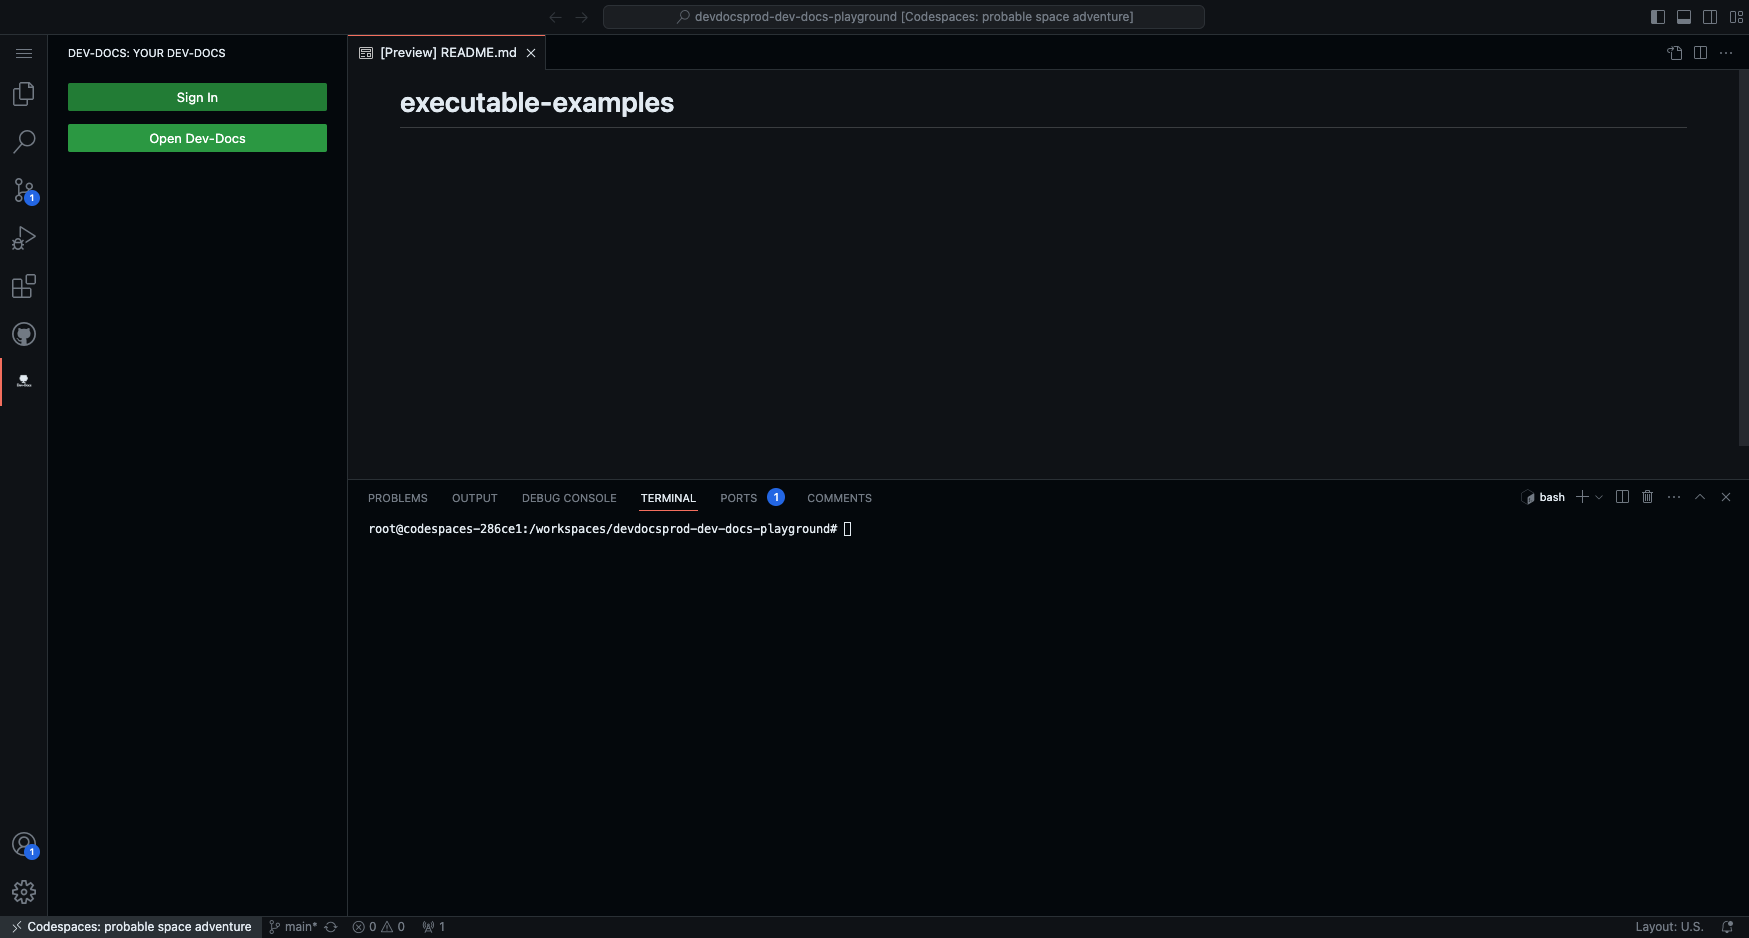Screen dimensions: 1749x938
Task: Maximize the panel size with chevron
Action: [1700, 497]
